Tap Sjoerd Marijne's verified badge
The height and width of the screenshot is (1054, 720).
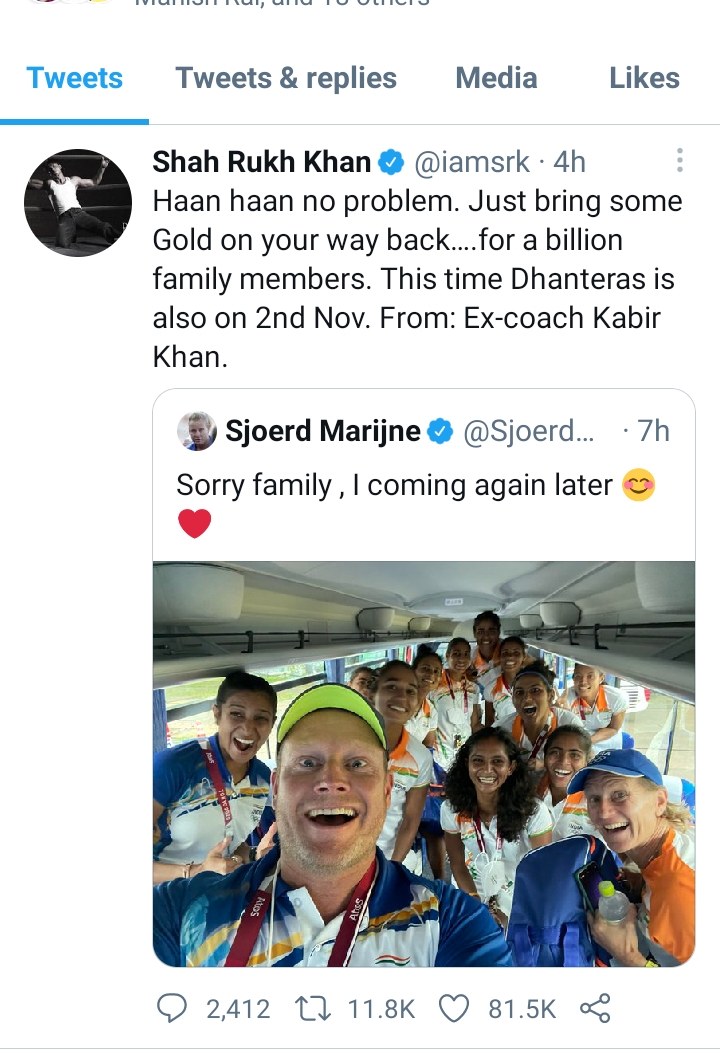coord(440,432)
